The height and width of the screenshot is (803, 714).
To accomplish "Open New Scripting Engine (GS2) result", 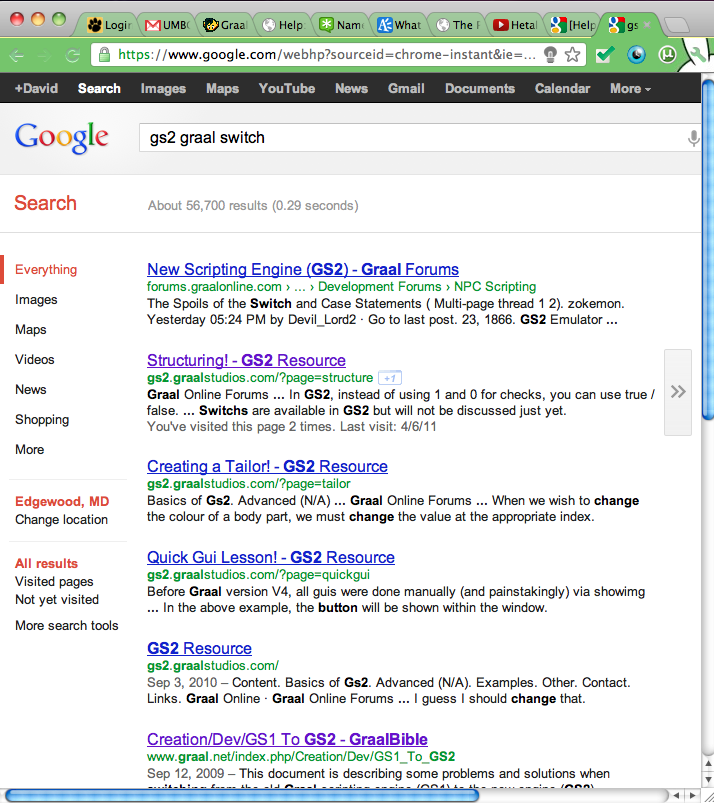I will pyautogui.click(x=303, y=269).
